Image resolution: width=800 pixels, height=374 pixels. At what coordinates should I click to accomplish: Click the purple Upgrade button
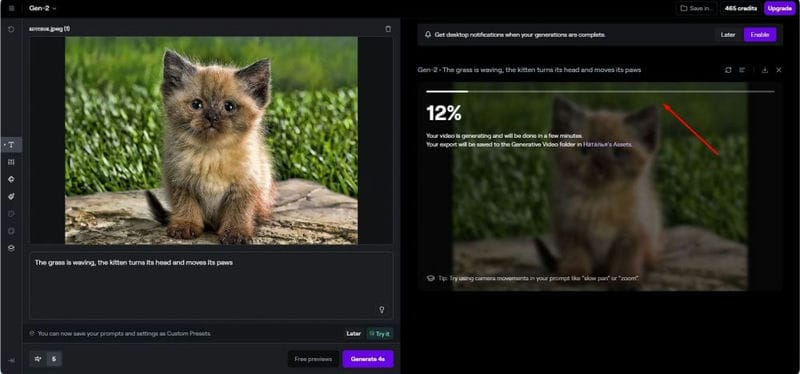pyautogui.click(x=780, y=8)
